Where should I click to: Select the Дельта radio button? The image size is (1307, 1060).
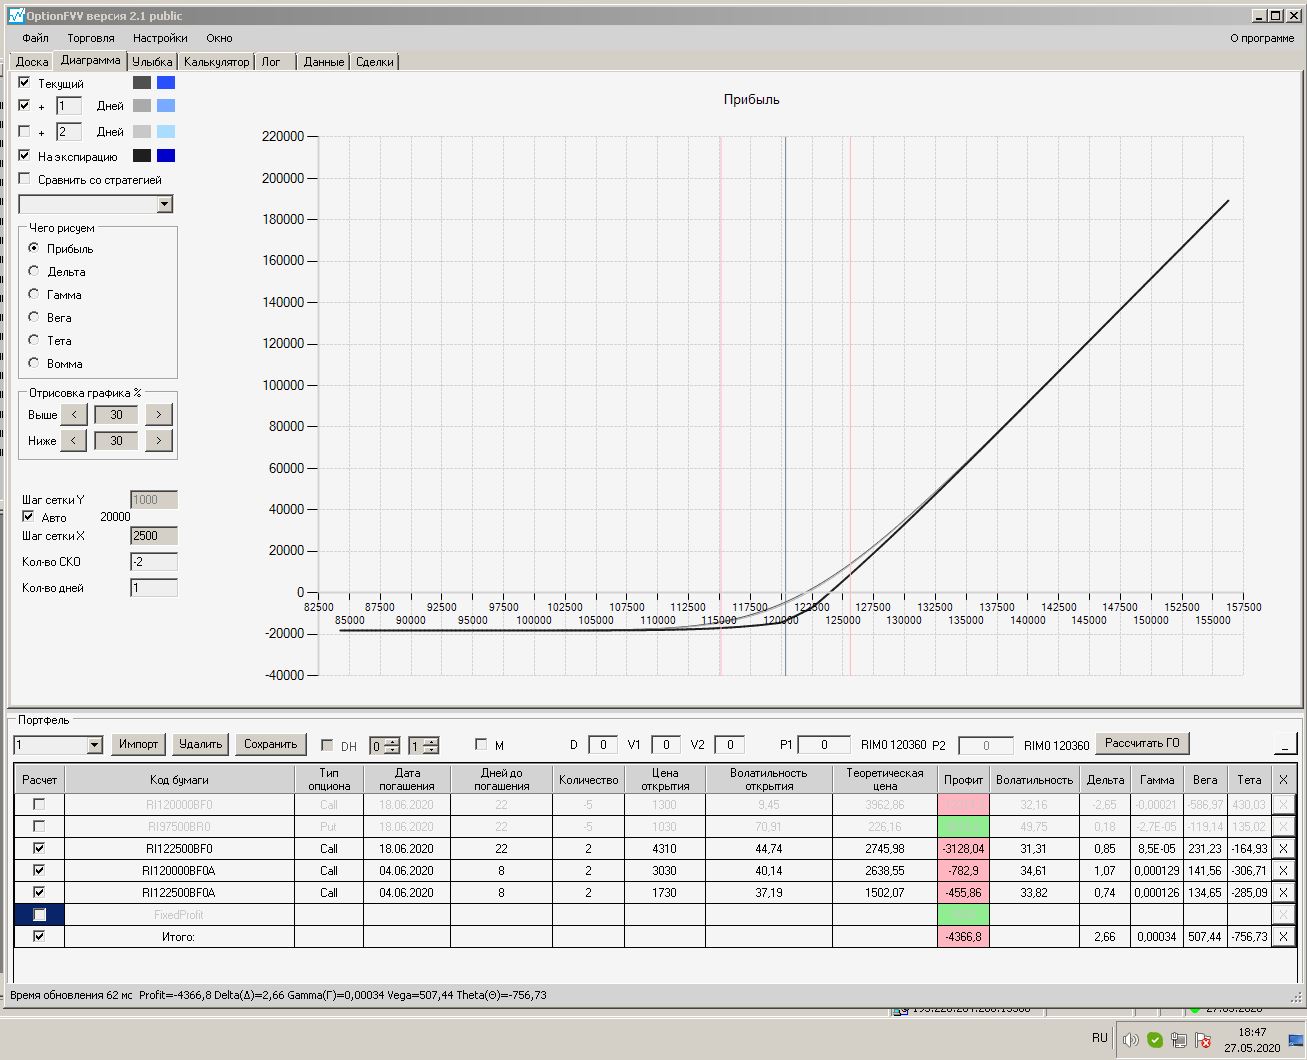coord(34,271)
